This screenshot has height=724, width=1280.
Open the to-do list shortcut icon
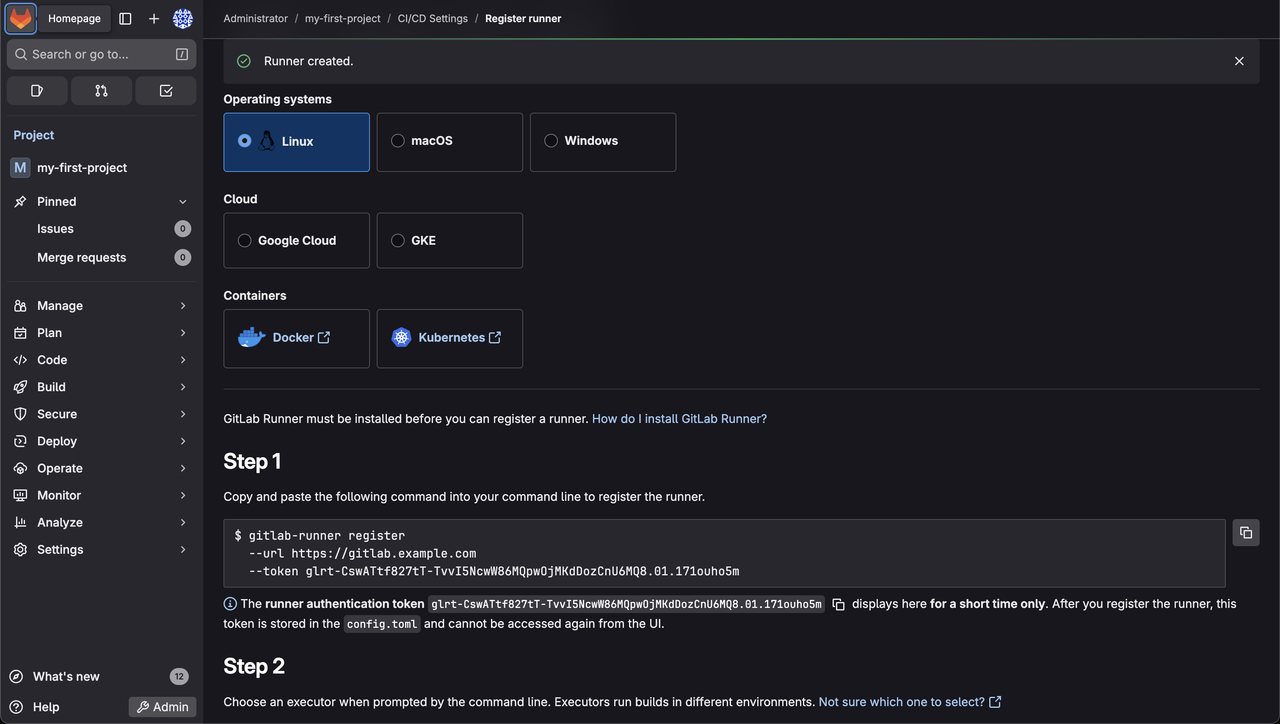coord(166,91)
